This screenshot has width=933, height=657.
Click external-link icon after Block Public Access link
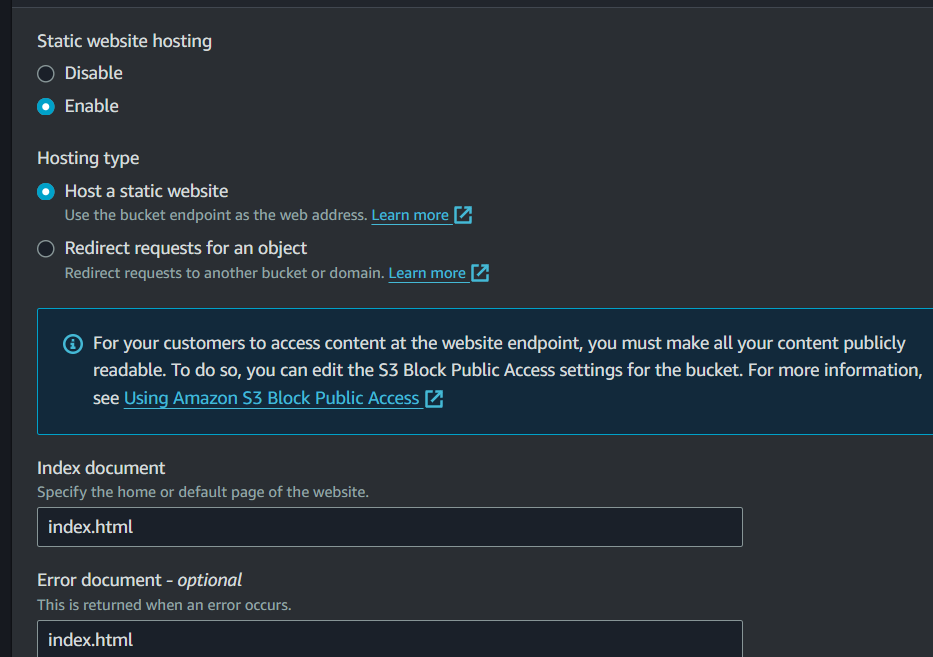(x=434, y=398)
